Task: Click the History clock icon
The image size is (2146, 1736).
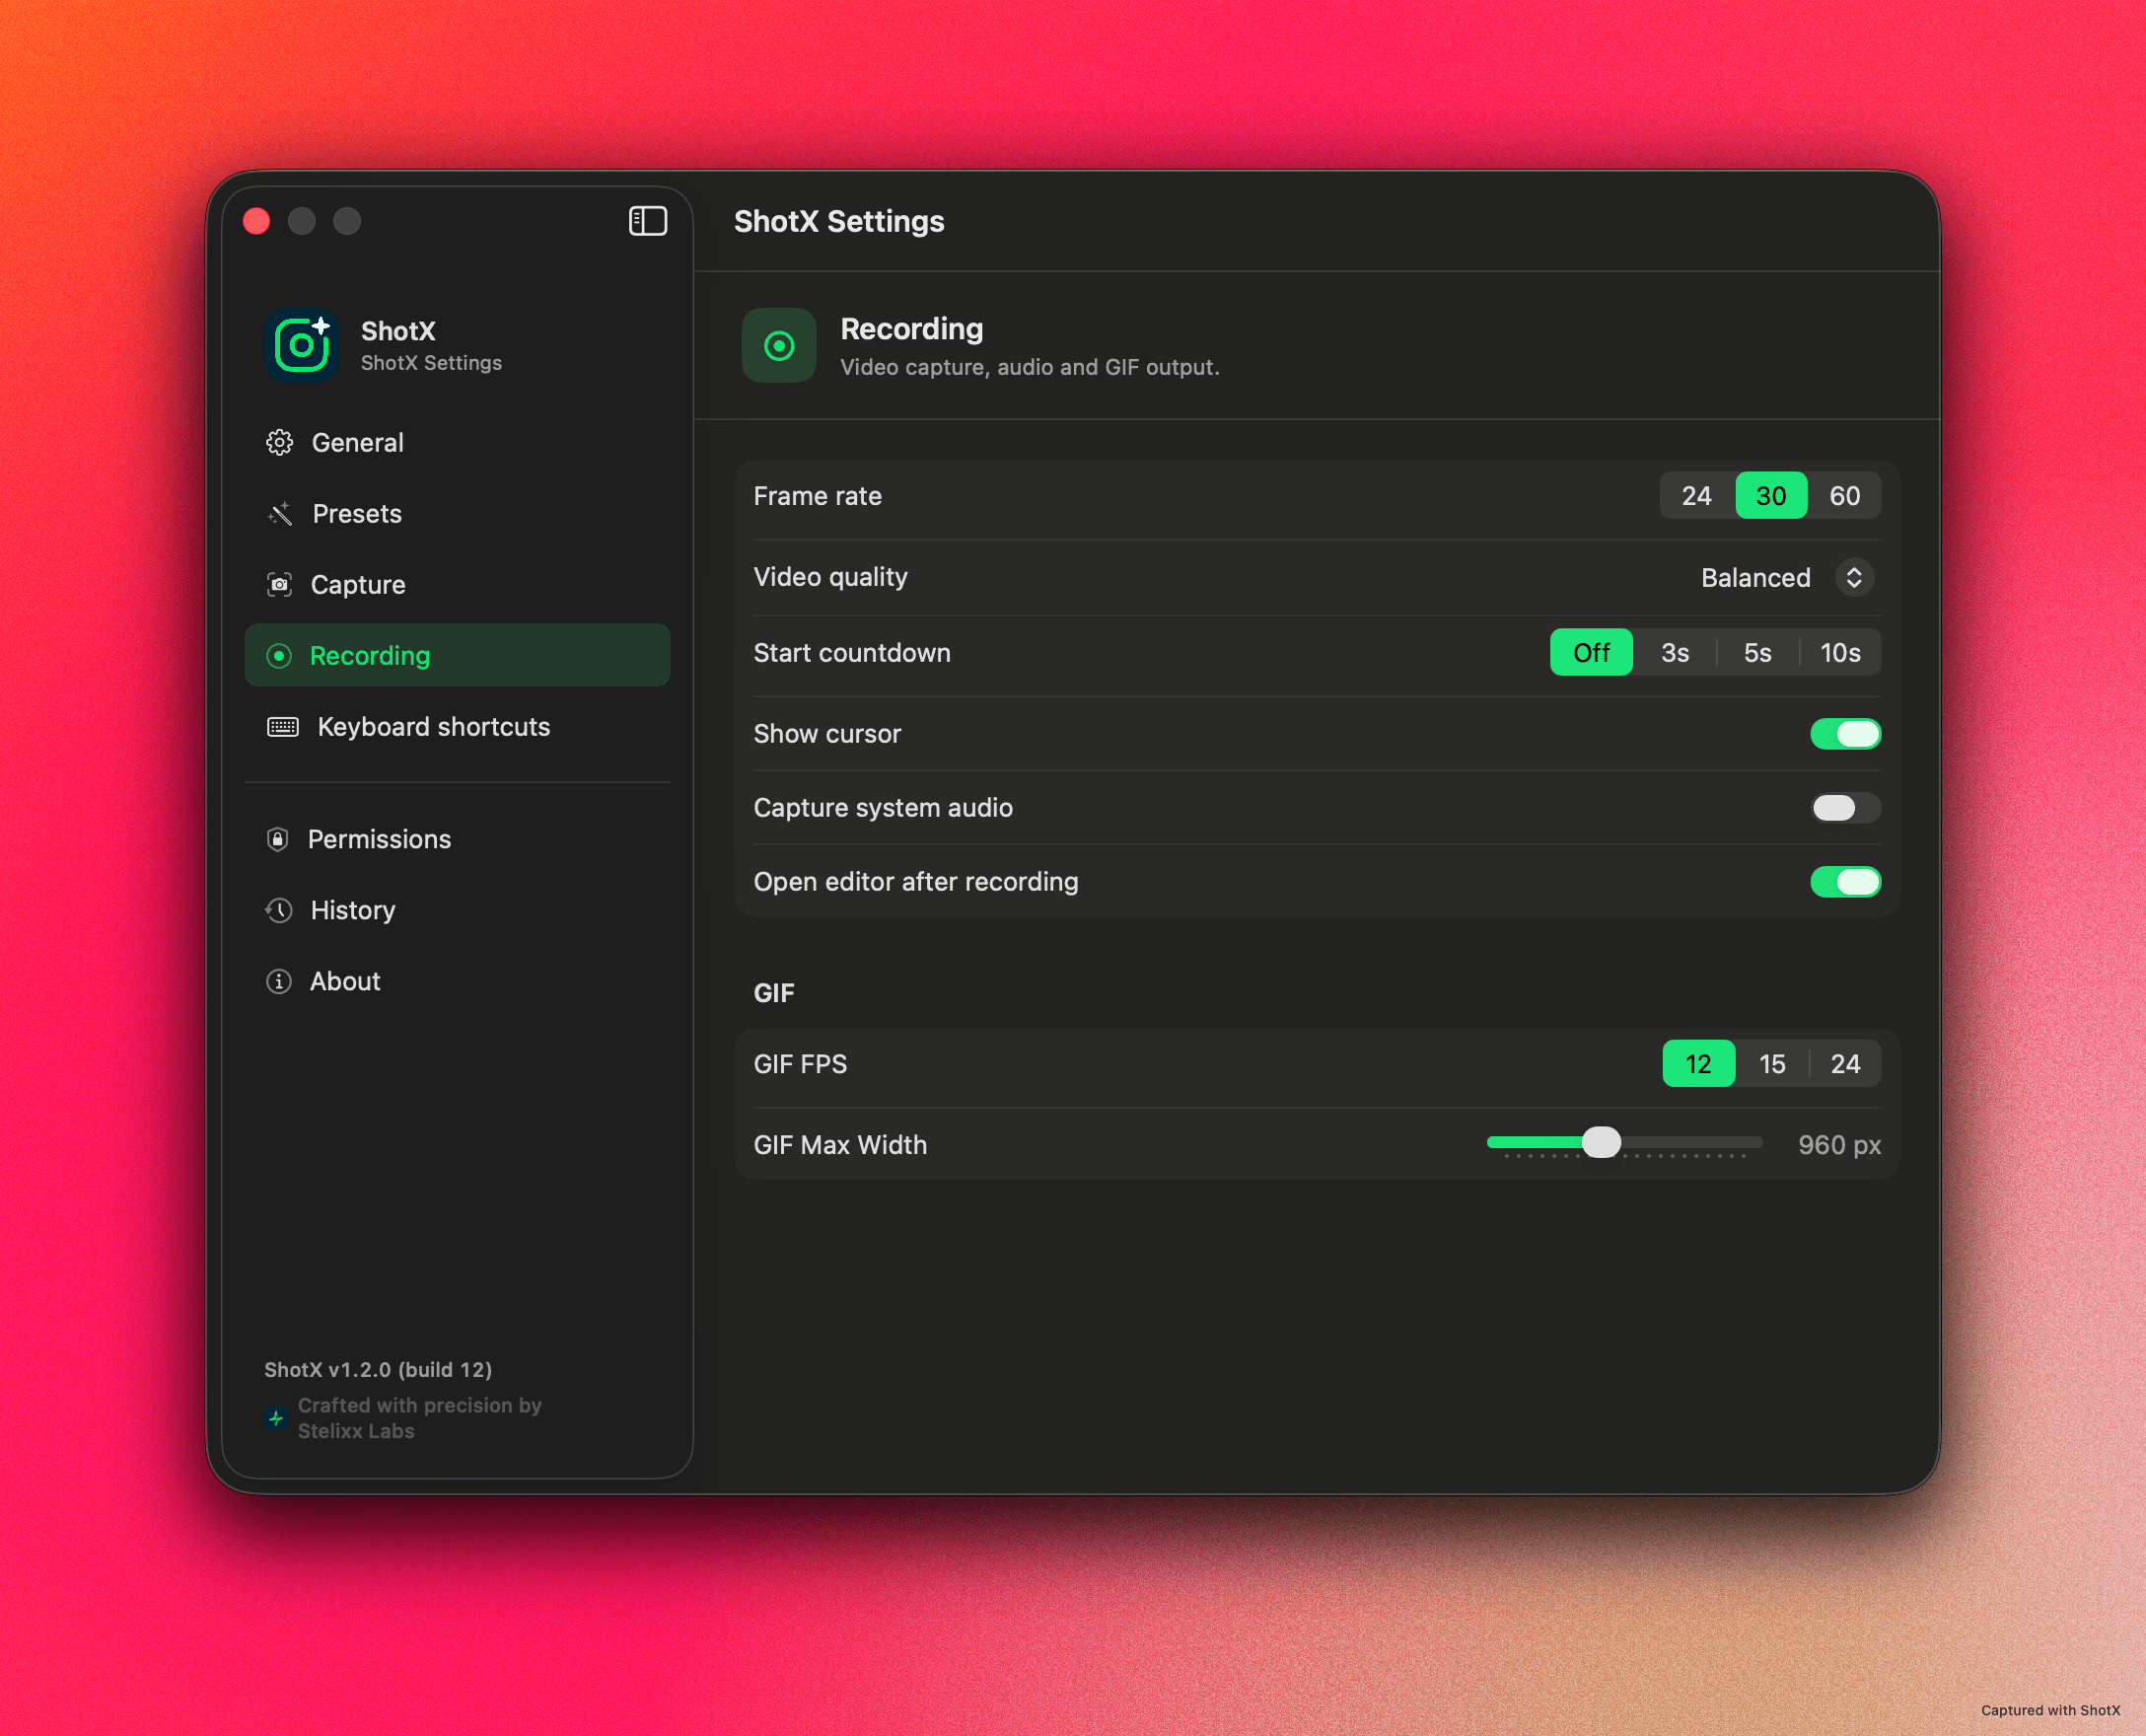Action: coord(279,910)
